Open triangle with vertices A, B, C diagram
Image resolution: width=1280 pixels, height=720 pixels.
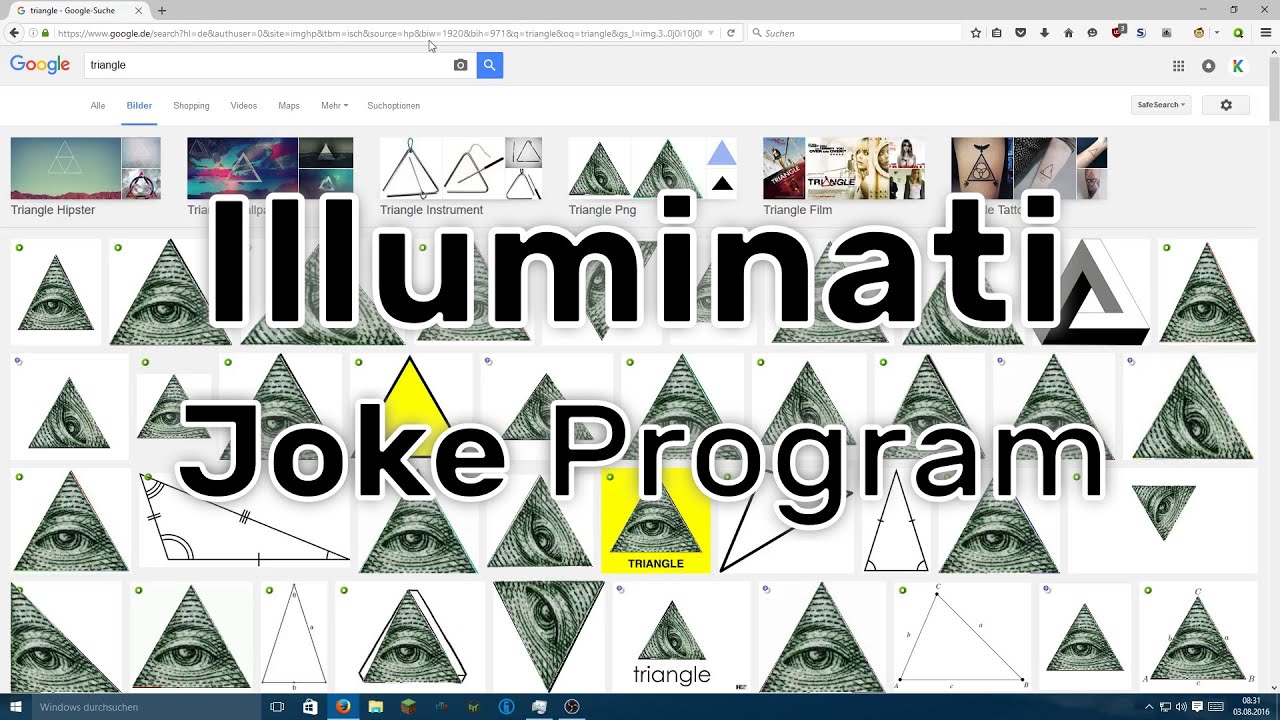[x=963, y=638]
